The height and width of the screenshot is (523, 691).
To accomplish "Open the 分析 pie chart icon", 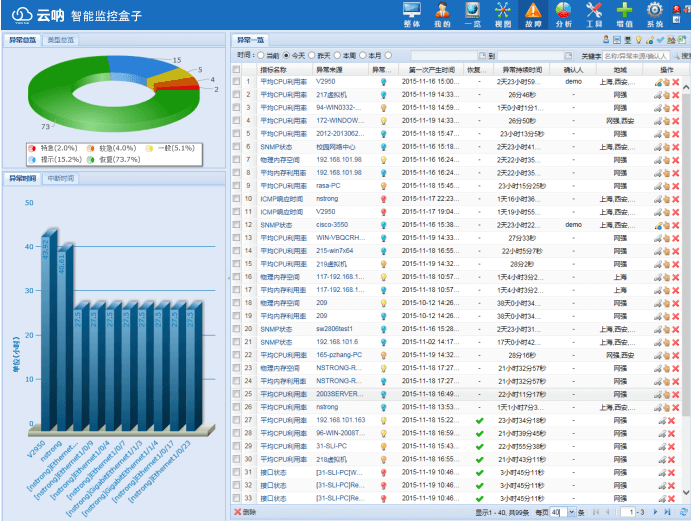I will tap(563, 12).
